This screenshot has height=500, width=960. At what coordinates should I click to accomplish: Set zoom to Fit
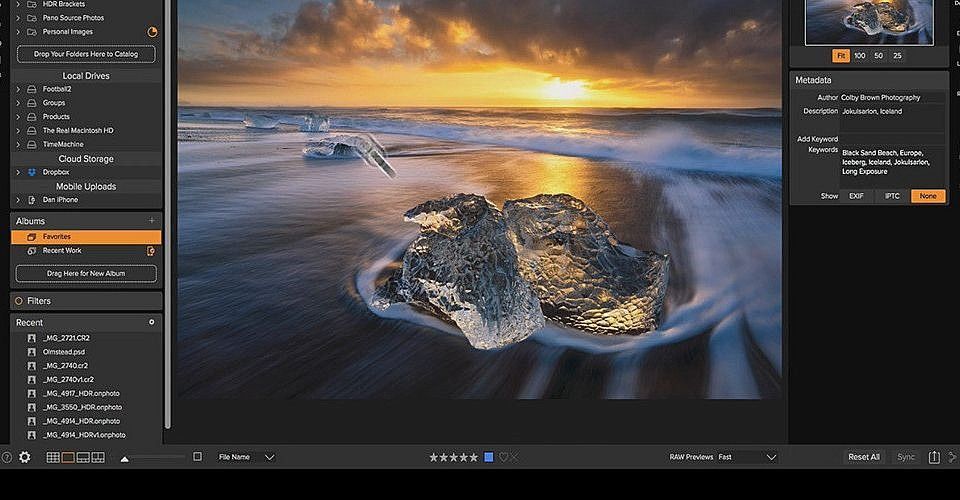pyautogui.click(x=841, y=56)
